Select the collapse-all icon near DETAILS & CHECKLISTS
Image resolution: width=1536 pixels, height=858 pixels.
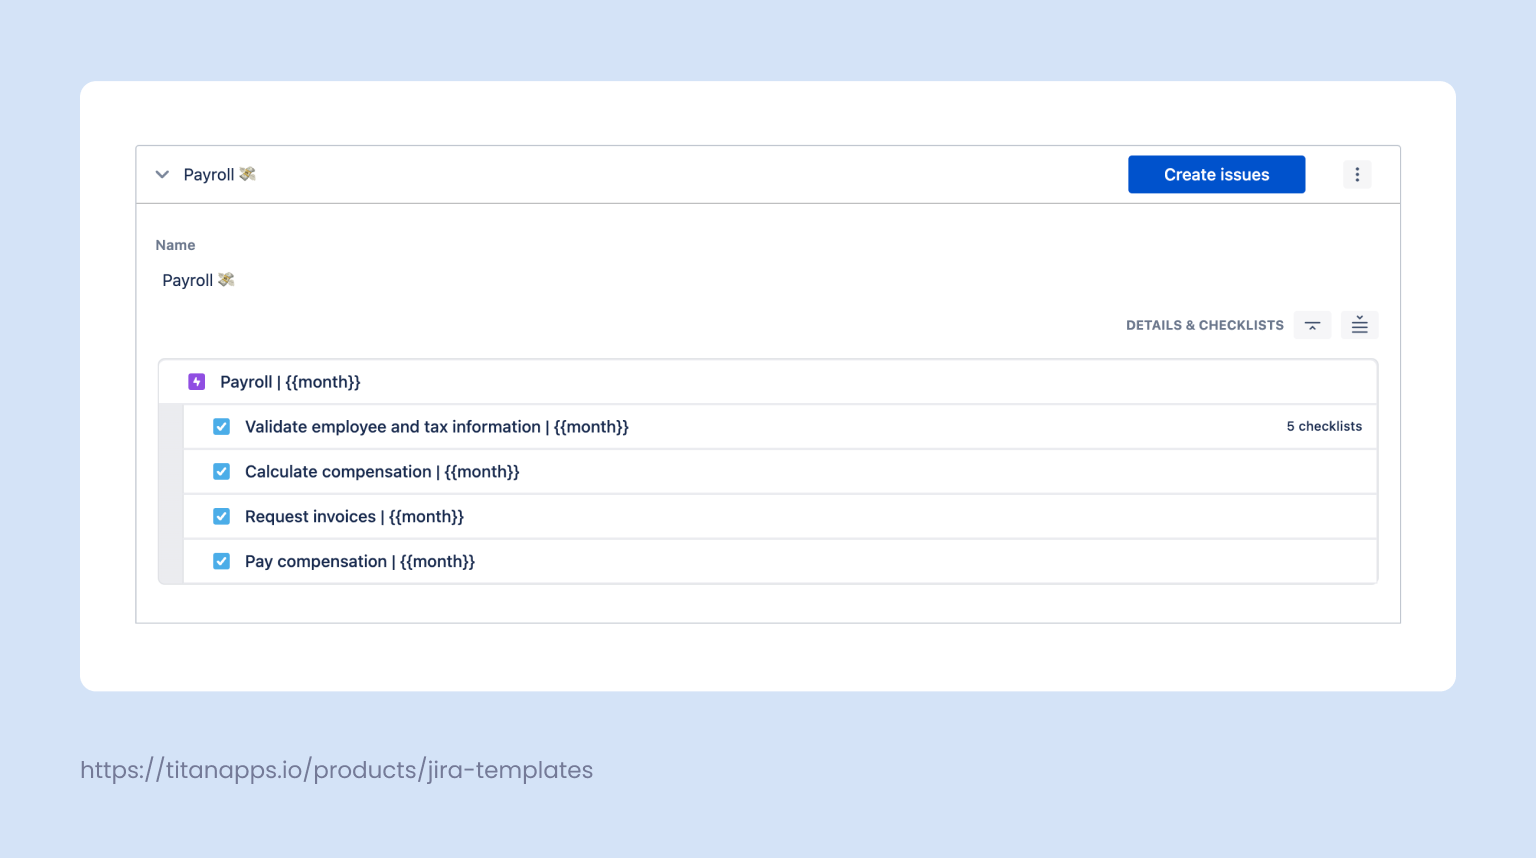tap(1312, 324)
